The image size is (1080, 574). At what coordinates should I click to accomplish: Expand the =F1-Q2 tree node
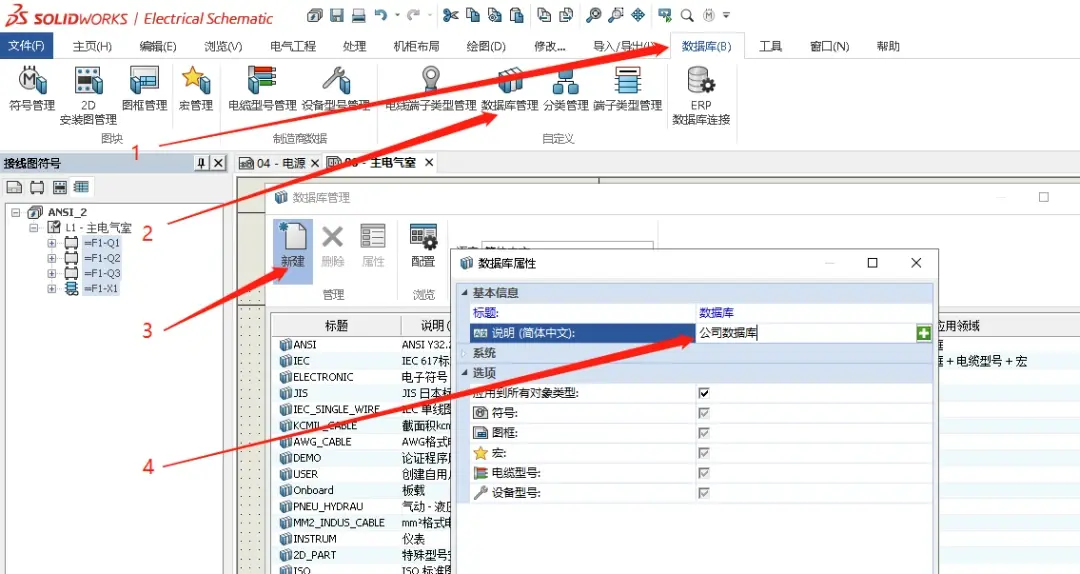click(x=52, y=258)
